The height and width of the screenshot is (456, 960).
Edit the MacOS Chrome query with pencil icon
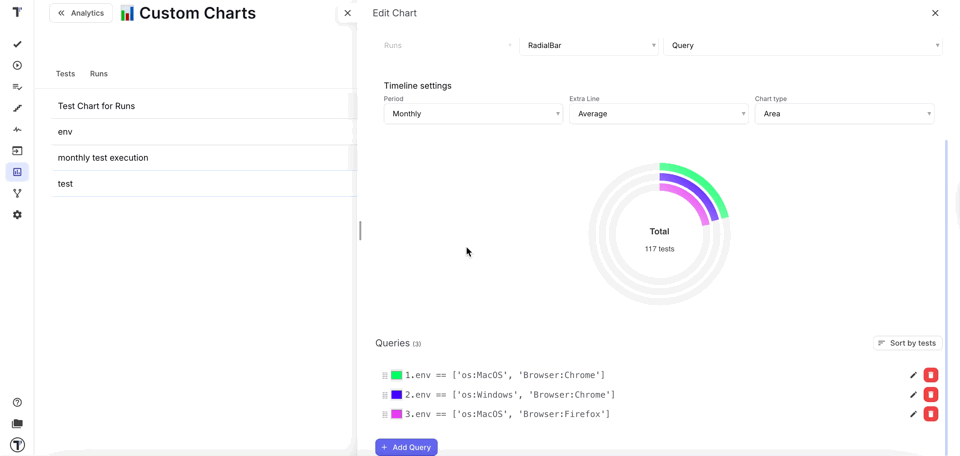913,375
